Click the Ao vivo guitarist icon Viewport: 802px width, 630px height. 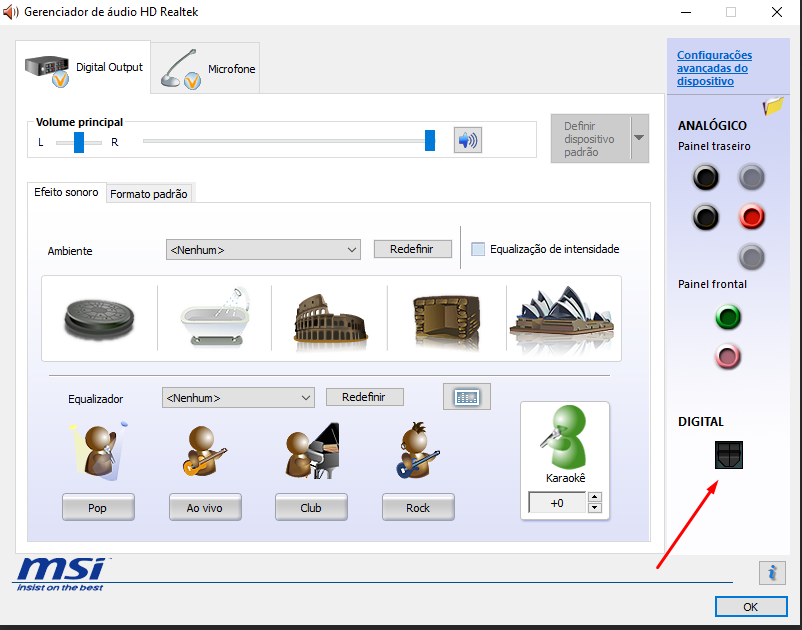(x=204, y=452)
